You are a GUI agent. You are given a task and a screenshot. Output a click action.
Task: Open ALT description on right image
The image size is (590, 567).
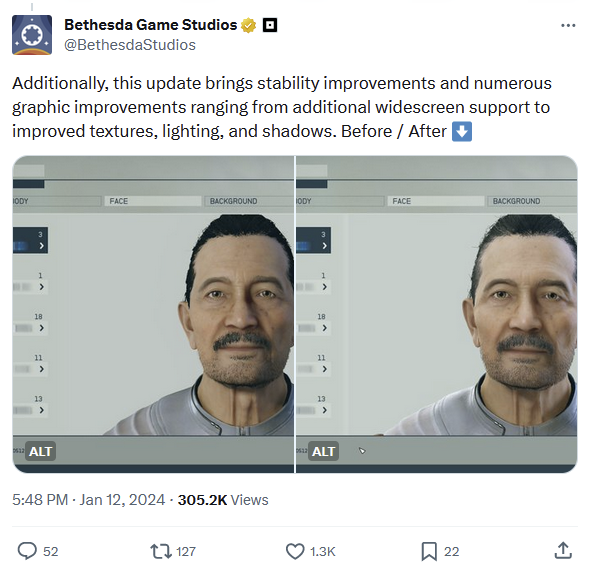coord(324,451)
